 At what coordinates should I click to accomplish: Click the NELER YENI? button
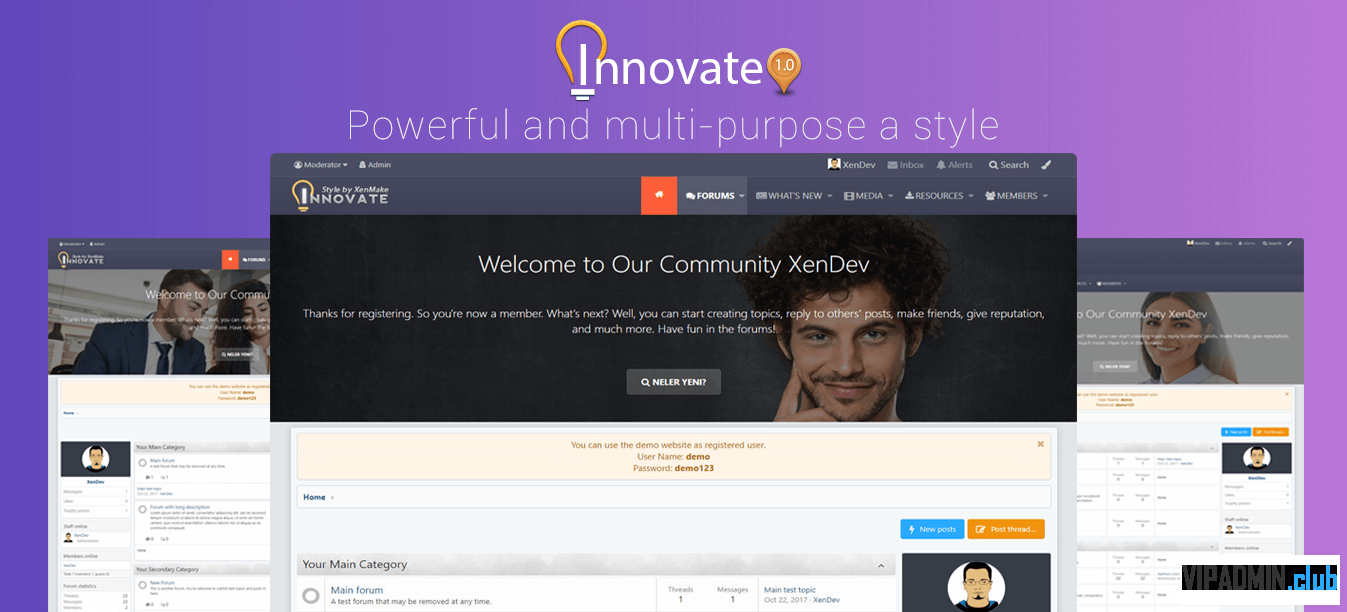coord(673,382)
